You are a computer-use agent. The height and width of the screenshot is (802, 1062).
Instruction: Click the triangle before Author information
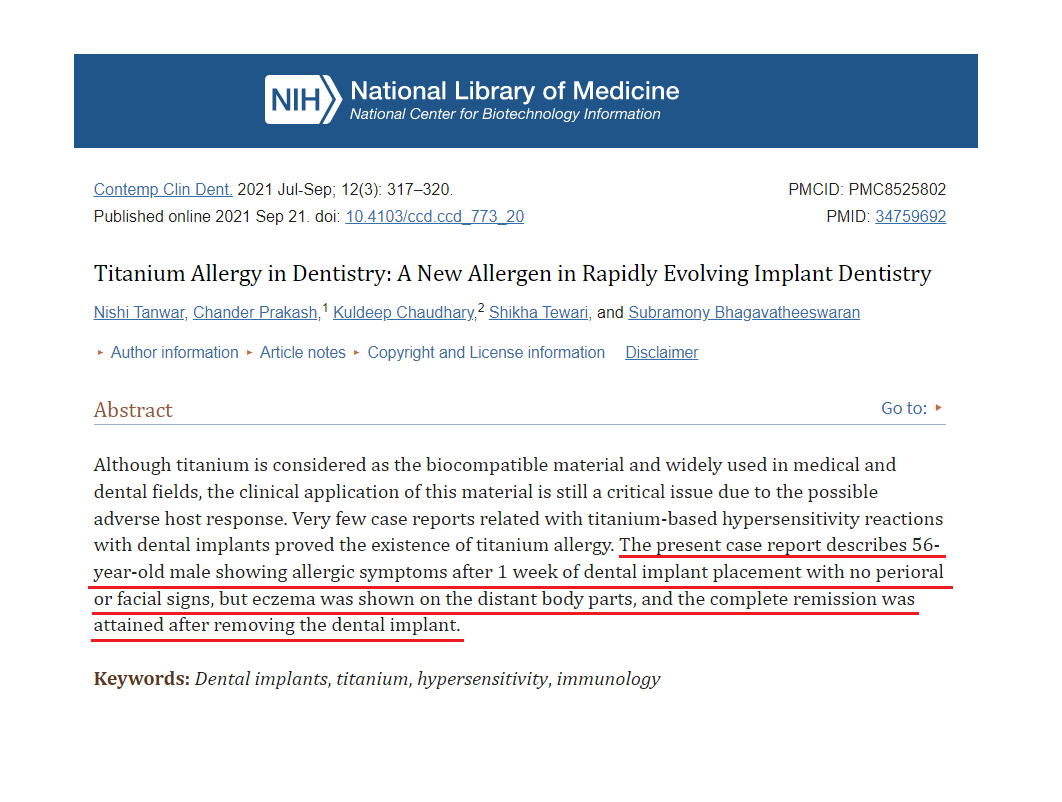click(x=100, y=352)
